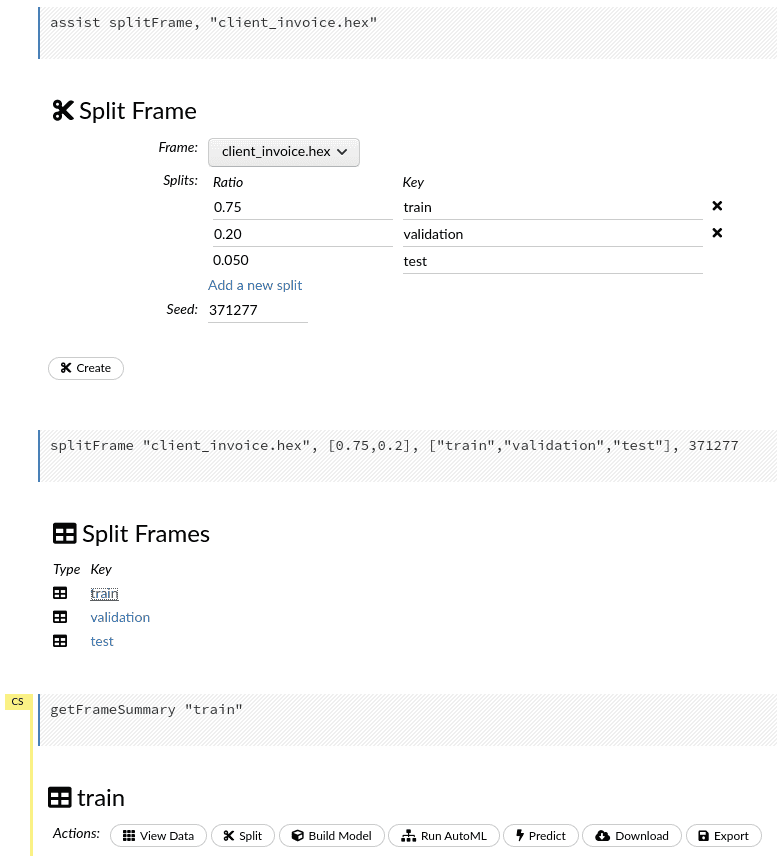Download the train frame
The image size is (777, 856).
click(631, 836)
